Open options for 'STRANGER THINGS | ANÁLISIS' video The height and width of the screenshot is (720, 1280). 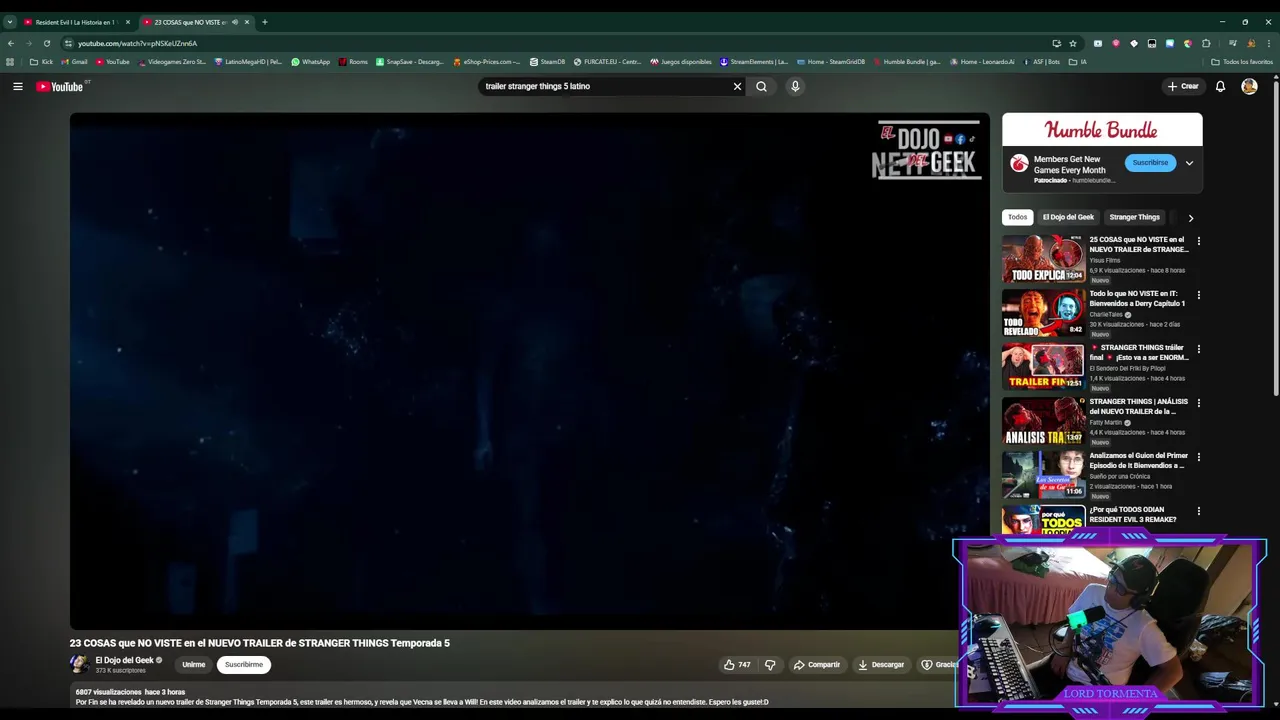tap(1199, 403)
